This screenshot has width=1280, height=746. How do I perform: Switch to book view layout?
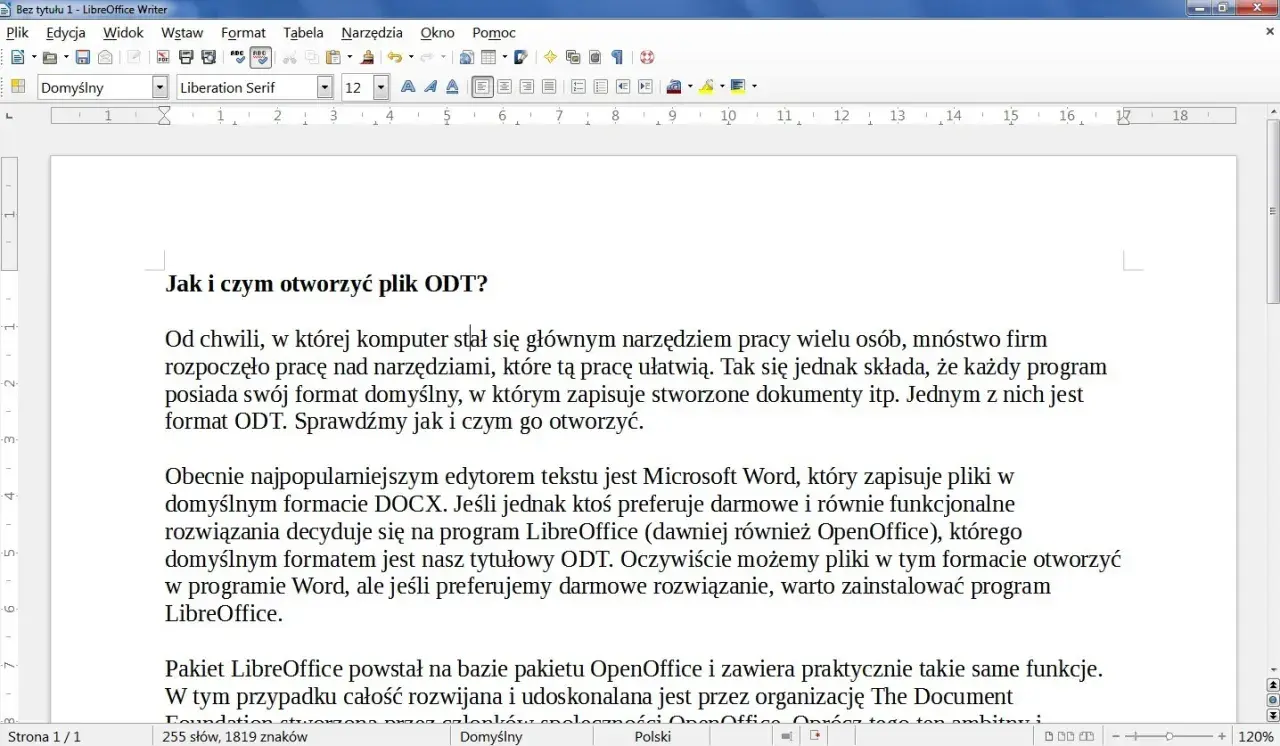pos(1085,737)
